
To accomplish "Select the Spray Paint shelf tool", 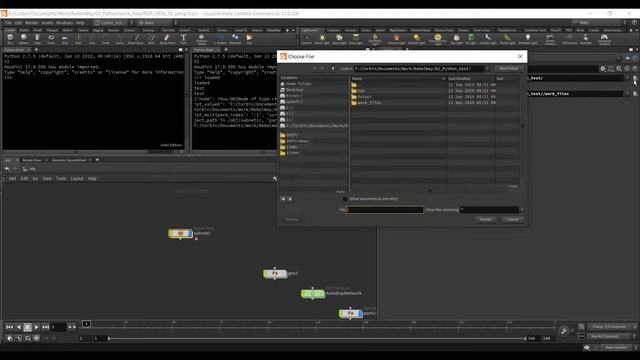I will [x=167, y=39].
